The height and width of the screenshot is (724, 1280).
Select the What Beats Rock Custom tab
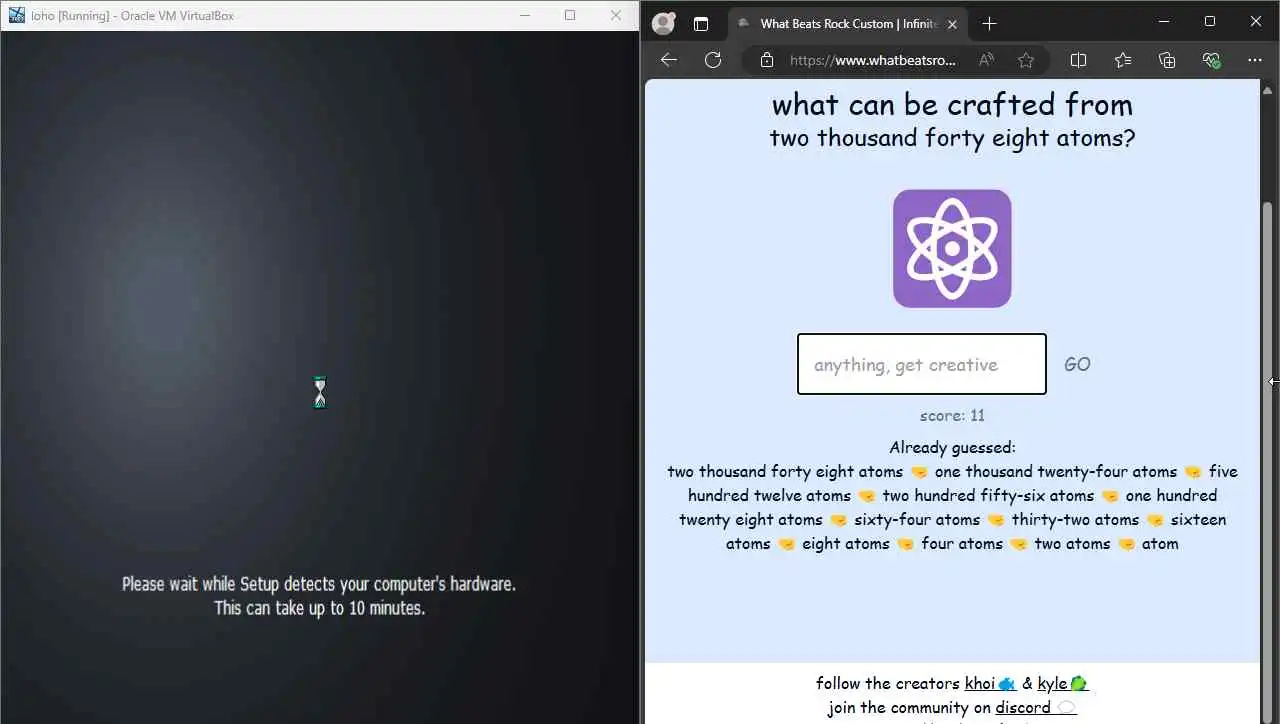pos(848,24)
